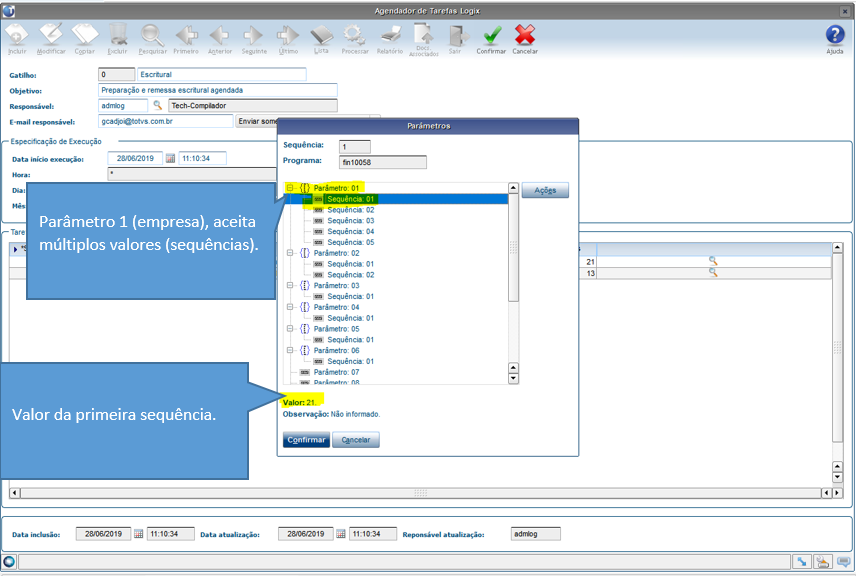The width and height of the screenshot is (856, 576).
Task: Click the Processar gears icon
Action: coord(354,35)
